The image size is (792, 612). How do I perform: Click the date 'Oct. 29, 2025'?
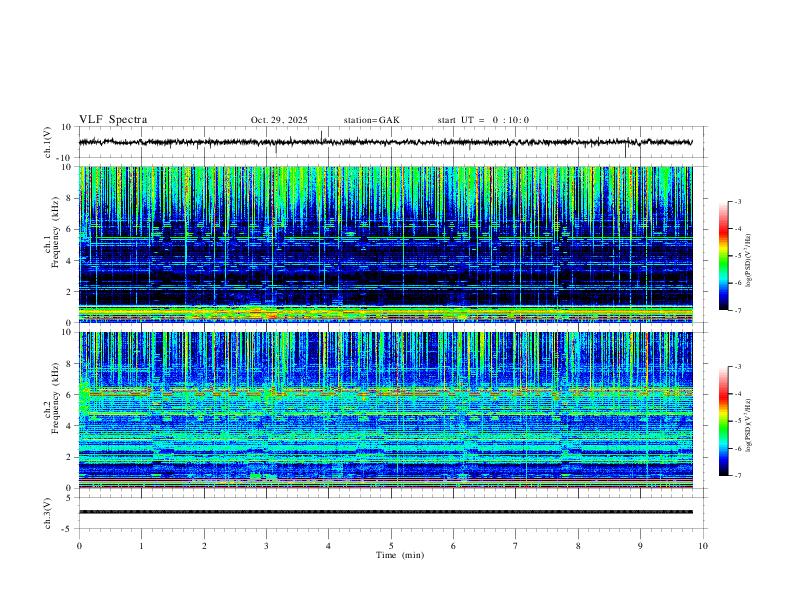coord(279,120)
